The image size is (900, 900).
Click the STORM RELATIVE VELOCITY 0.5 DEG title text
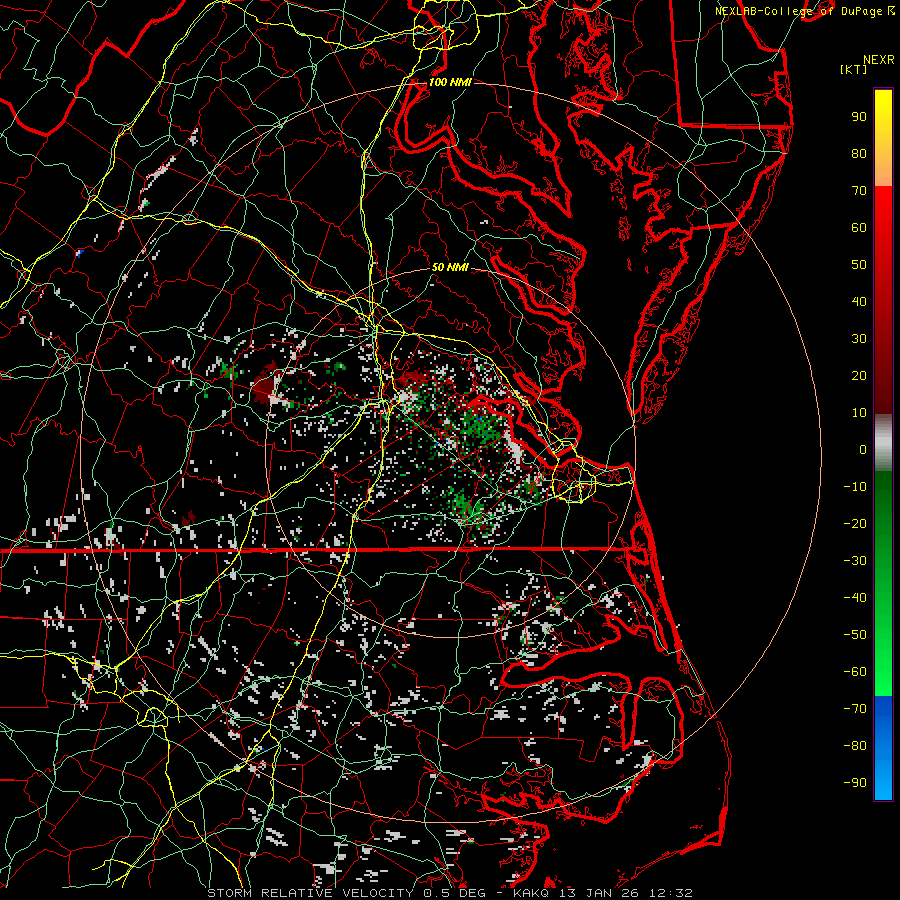(346, 893)
